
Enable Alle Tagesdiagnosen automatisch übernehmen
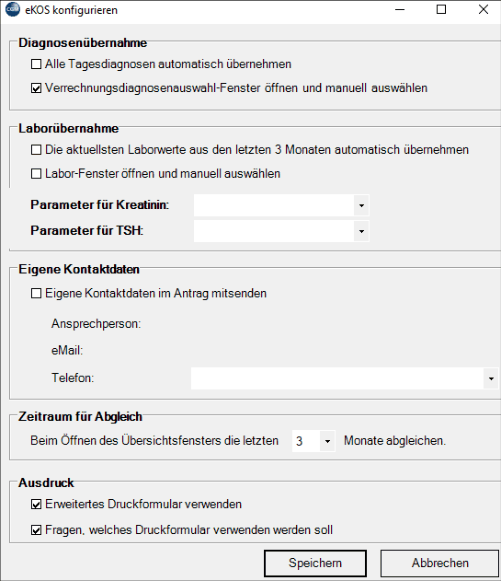tap(36, 64)
